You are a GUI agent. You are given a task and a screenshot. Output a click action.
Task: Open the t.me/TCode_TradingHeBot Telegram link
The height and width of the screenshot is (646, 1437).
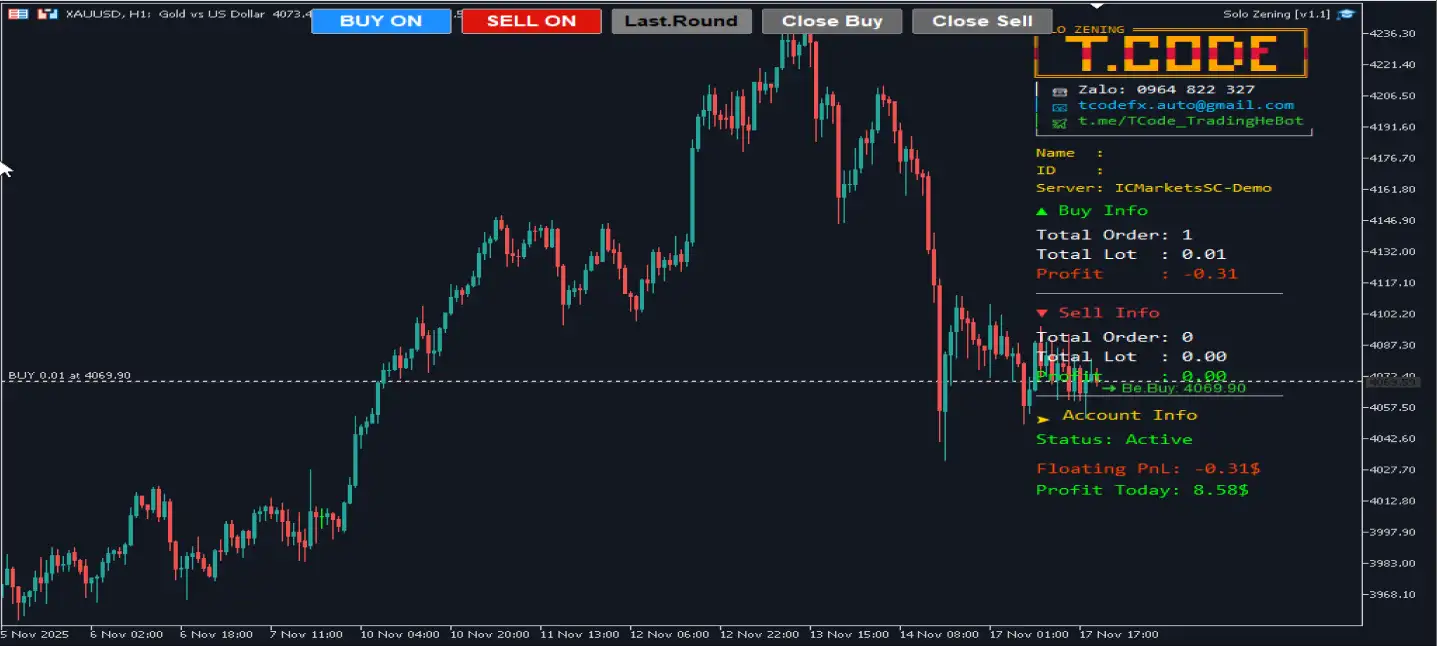[1190, 121]
